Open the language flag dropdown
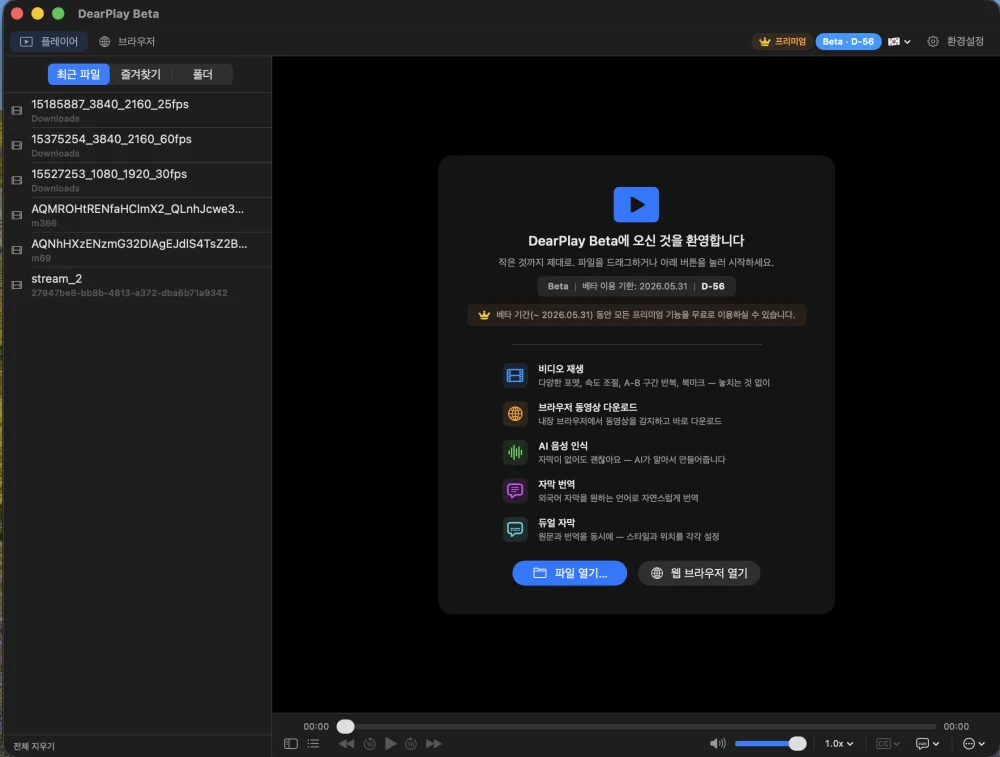This screenshot has width=1000, height=757. click(899, 41)
